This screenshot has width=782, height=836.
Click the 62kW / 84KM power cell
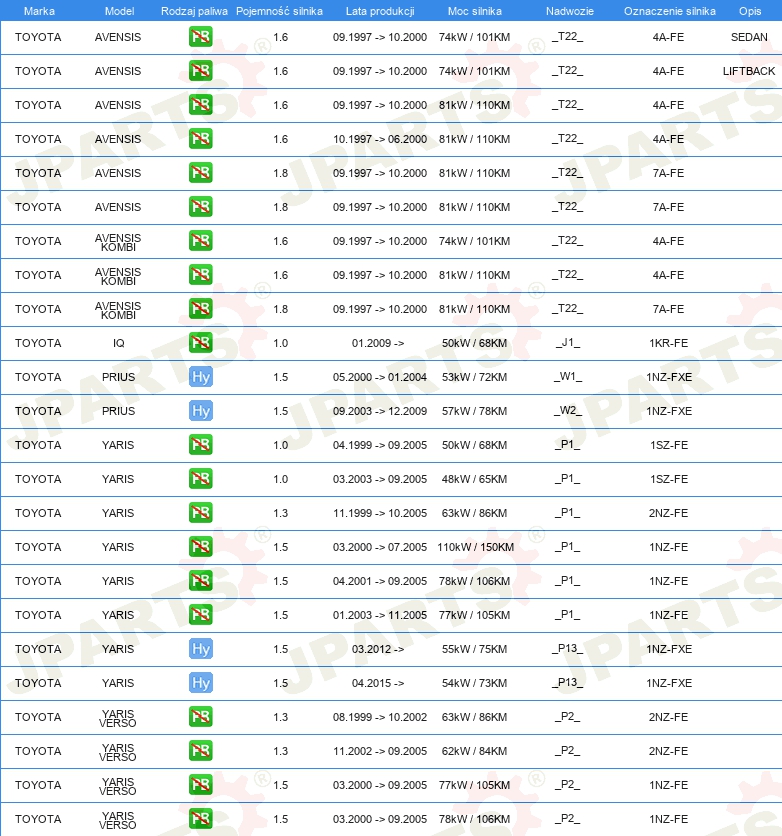coord(474,751)
